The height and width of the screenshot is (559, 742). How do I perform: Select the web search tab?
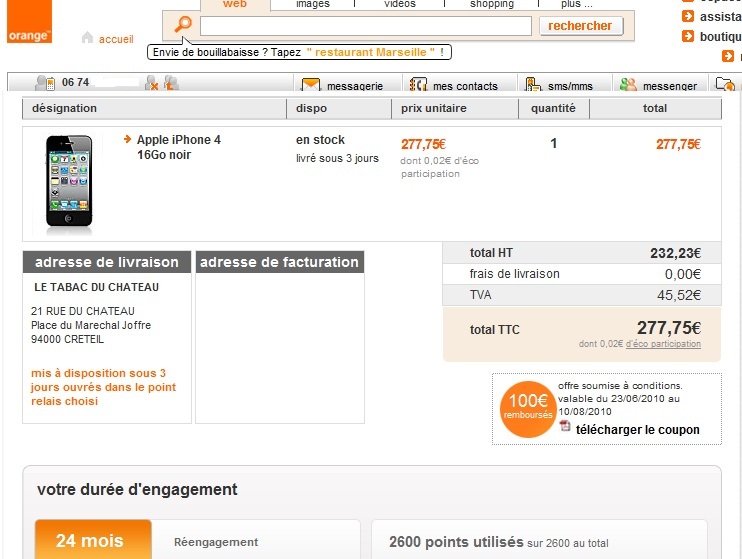tap(235, 4)
